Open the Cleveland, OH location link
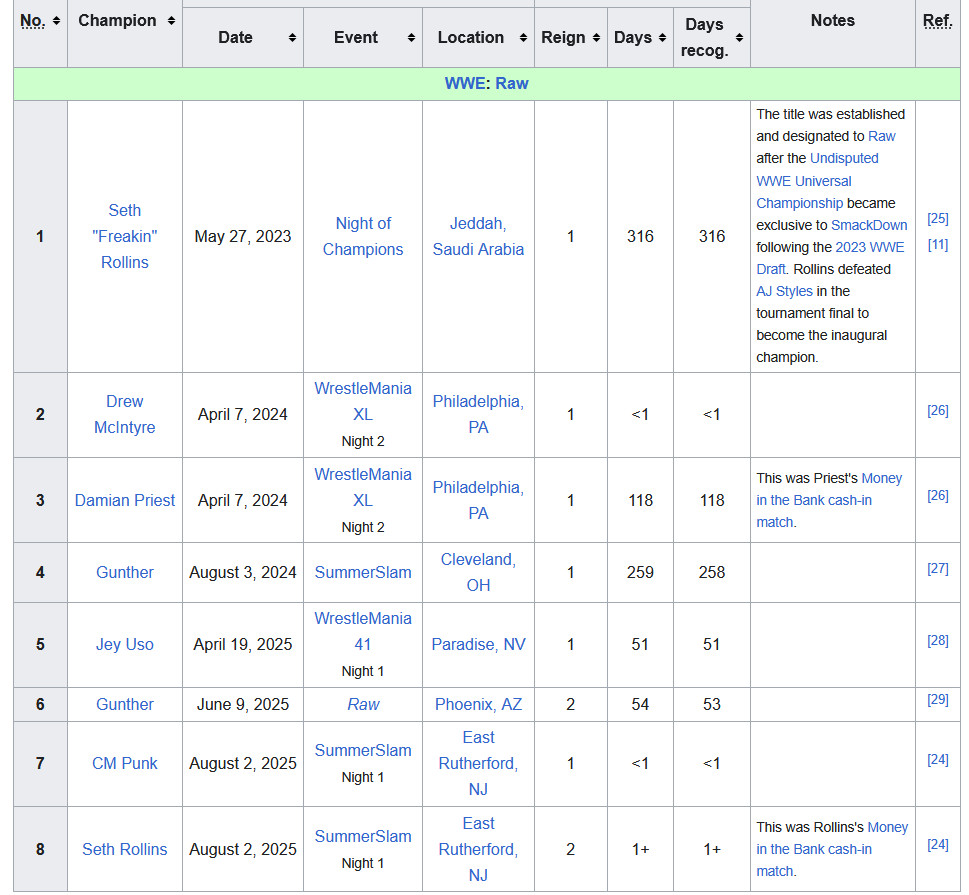The width and height of the screenshot is (969, 895). point(478,572)
